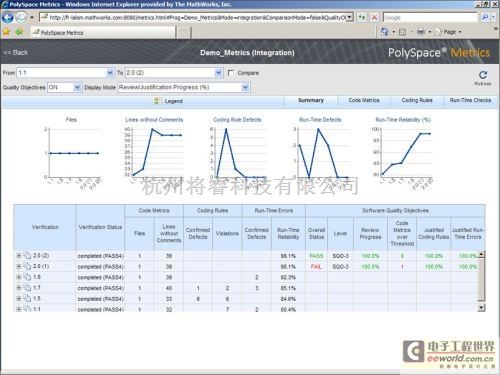The height and width of the screenshot is (375, 500).
Task: Open the Favorites Center star icon
Action: (7, 32)
